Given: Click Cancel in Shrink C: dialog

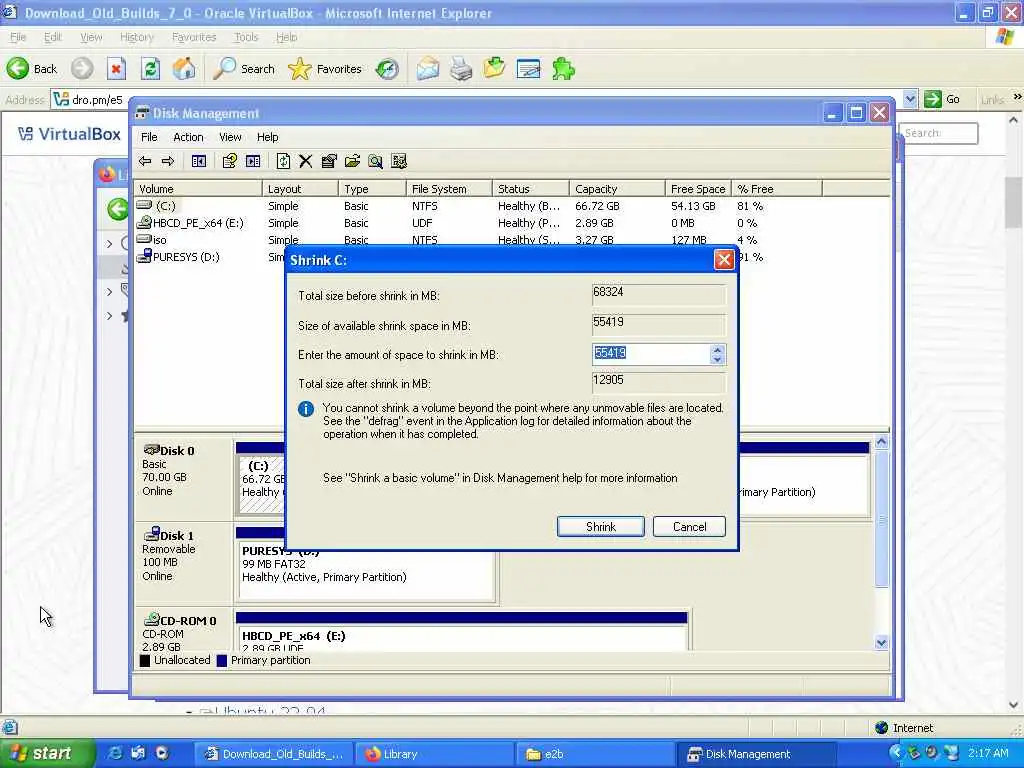Looking at the screenshot, I should (x=689, y=527).
